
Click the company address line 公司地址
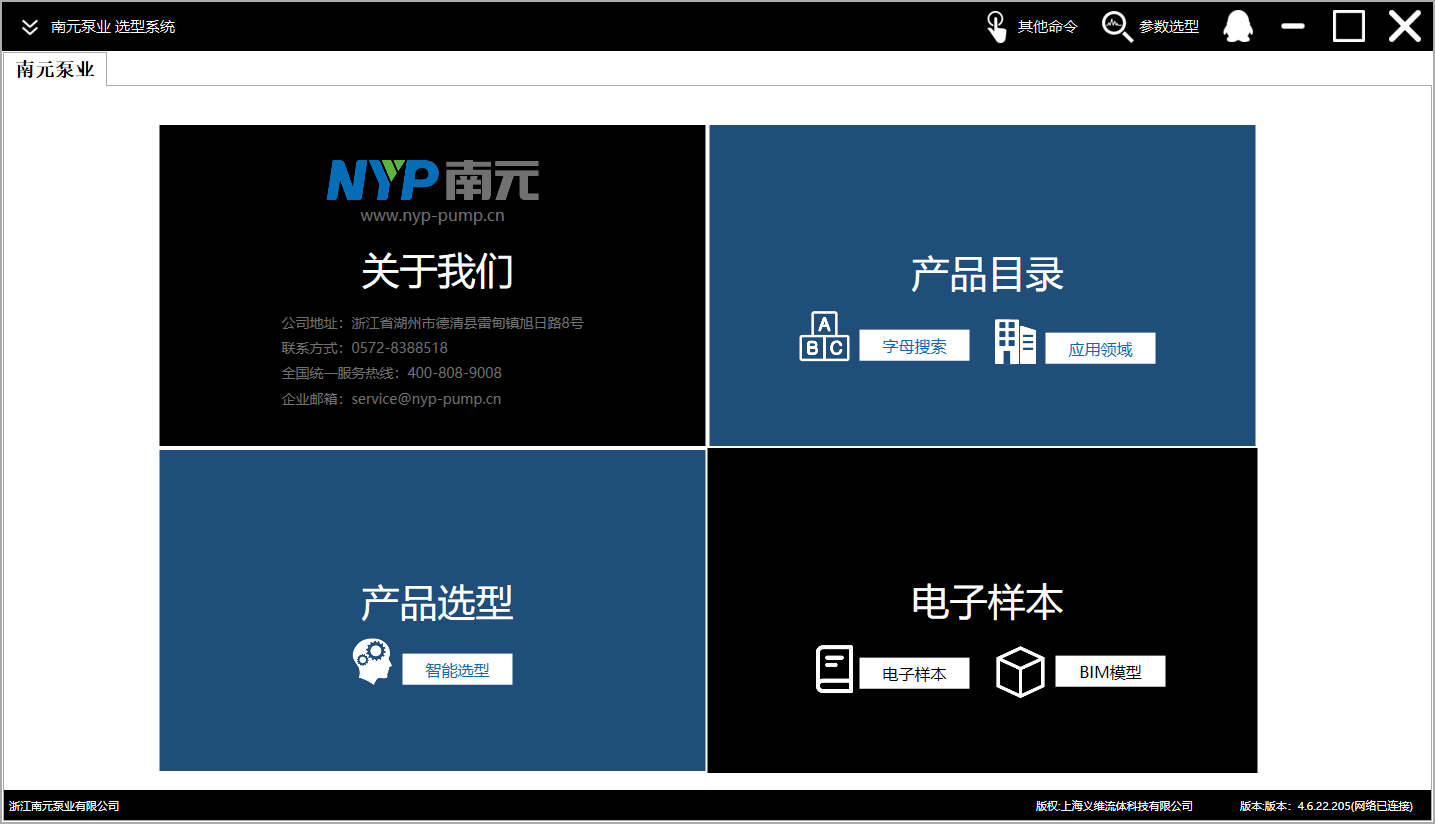(432, 323)
